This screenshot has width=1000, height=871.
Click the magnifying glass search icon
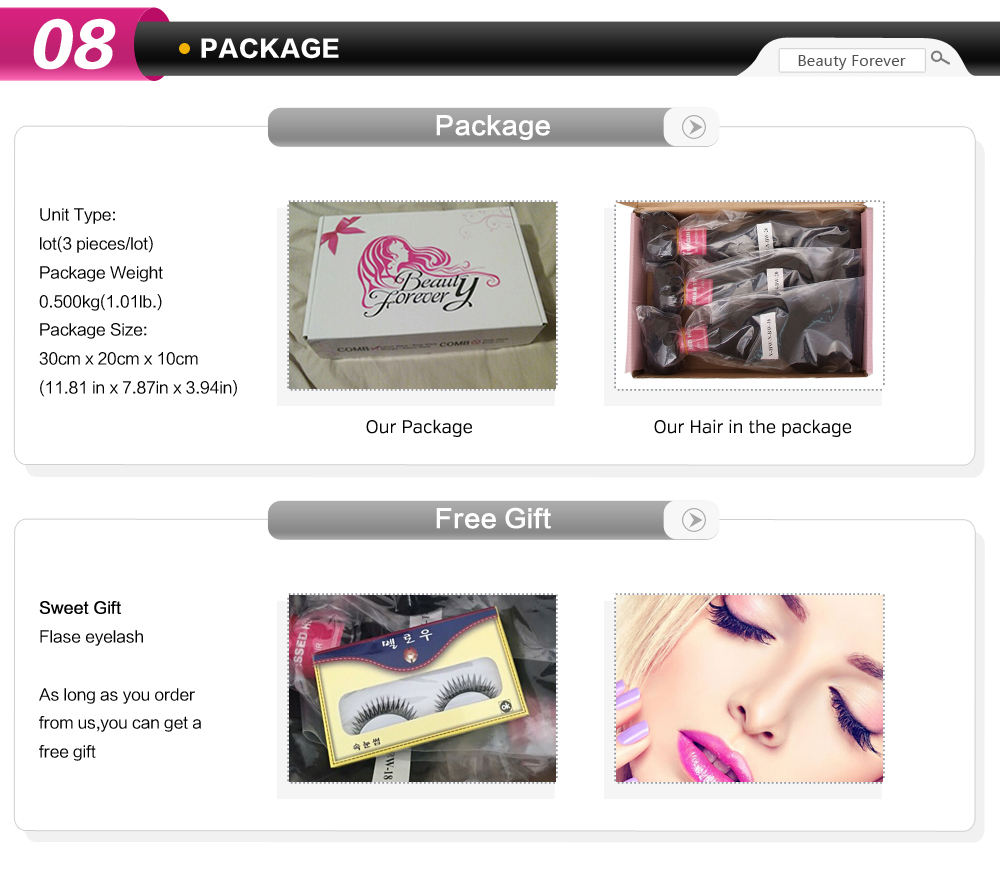pos(939,58)
